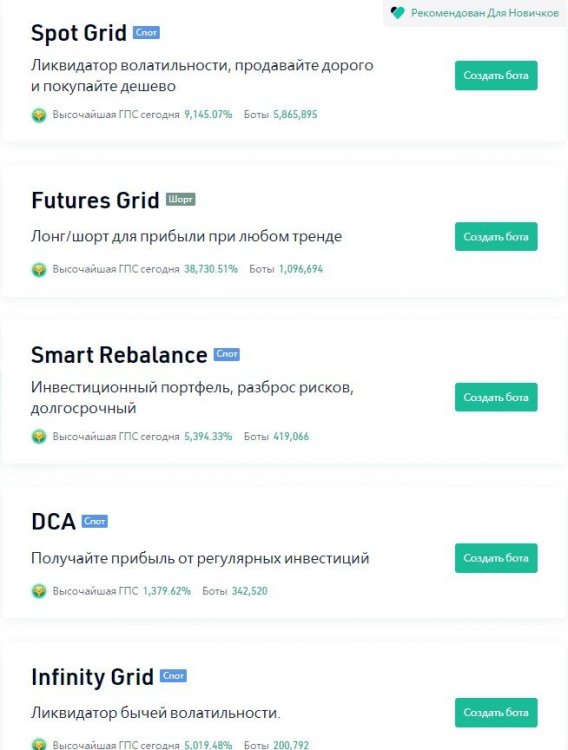Create a Smart Rebalance bot with Создать бота
The height and width of the screenshot is (750, 568).
pyautogui.click(x=496, y=397)
